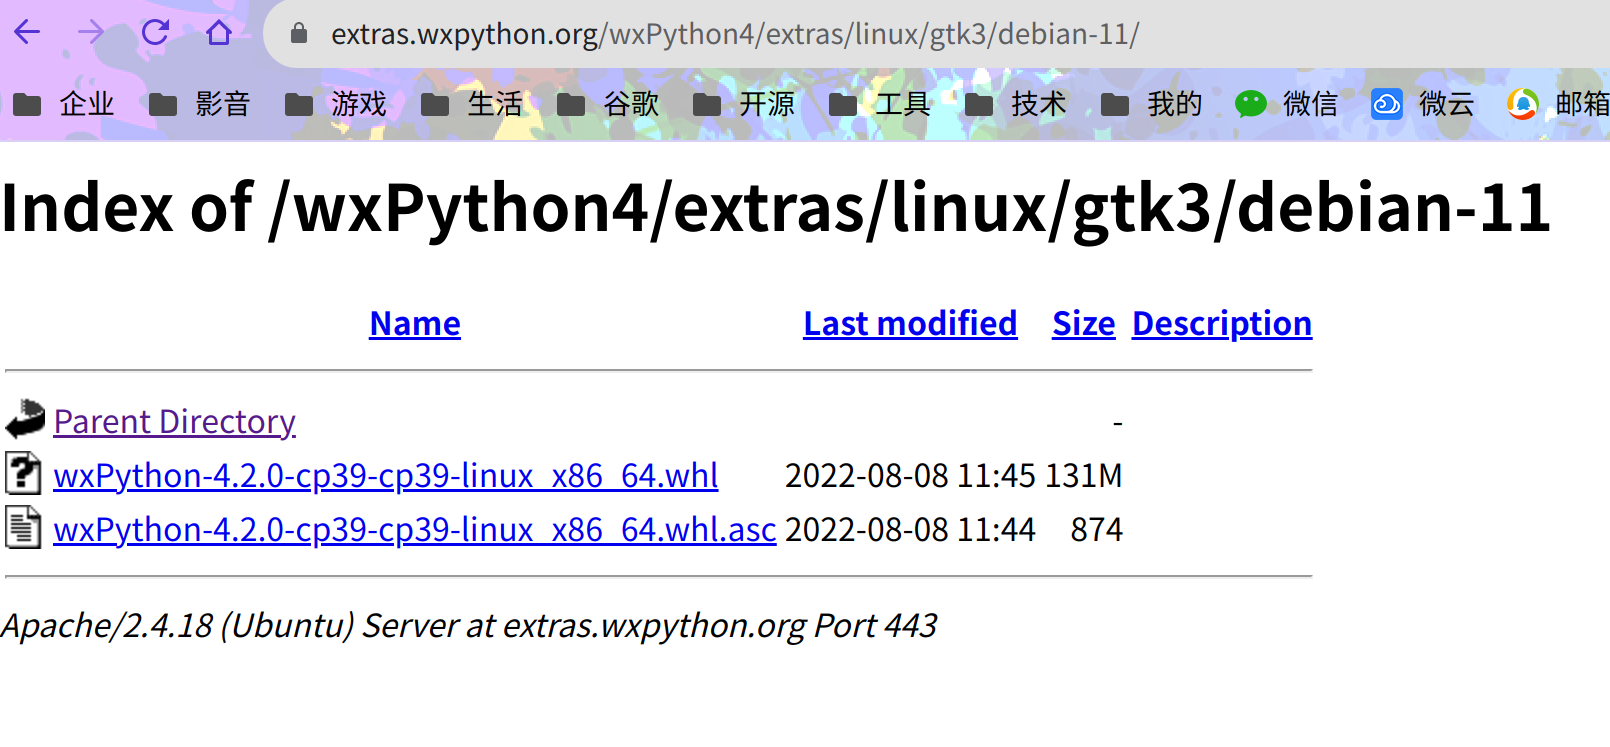Open the 工具 bookmark folder
The image size is (1610, 747).
(879, 104)
